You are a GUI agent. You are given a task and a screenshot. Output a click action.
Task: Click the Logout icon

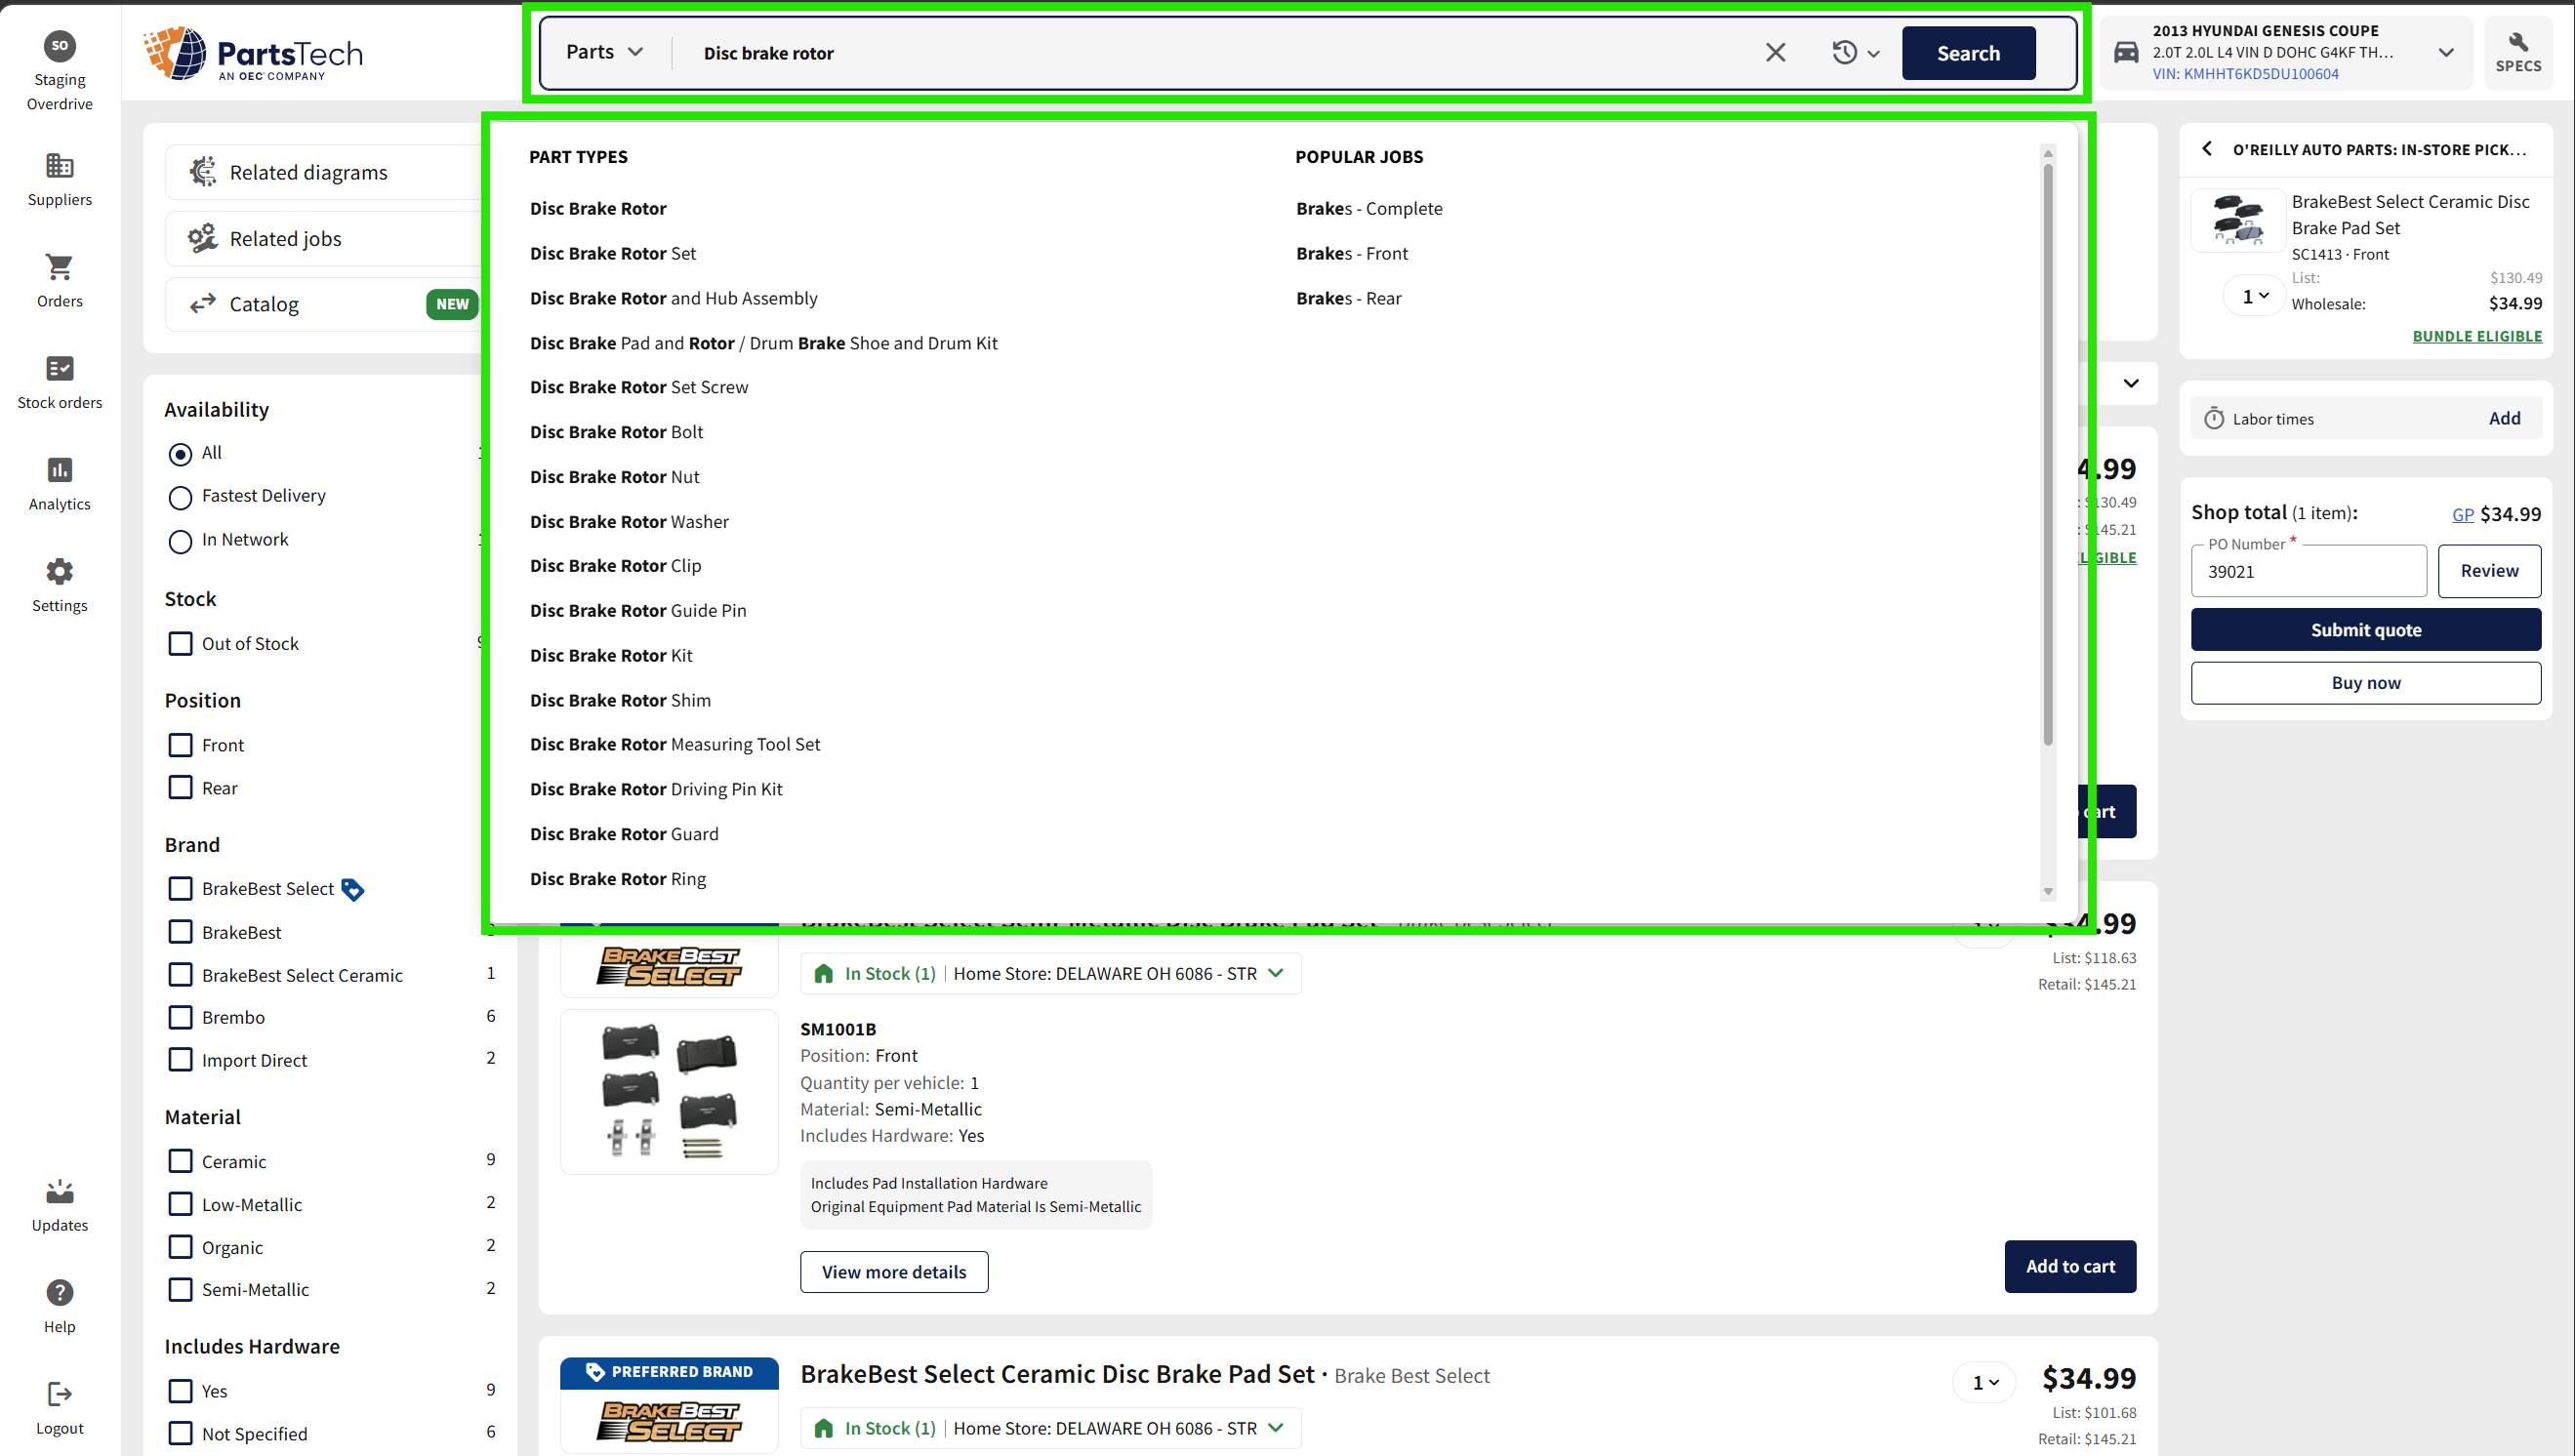pyautogui.click(x=59, y=1394)
